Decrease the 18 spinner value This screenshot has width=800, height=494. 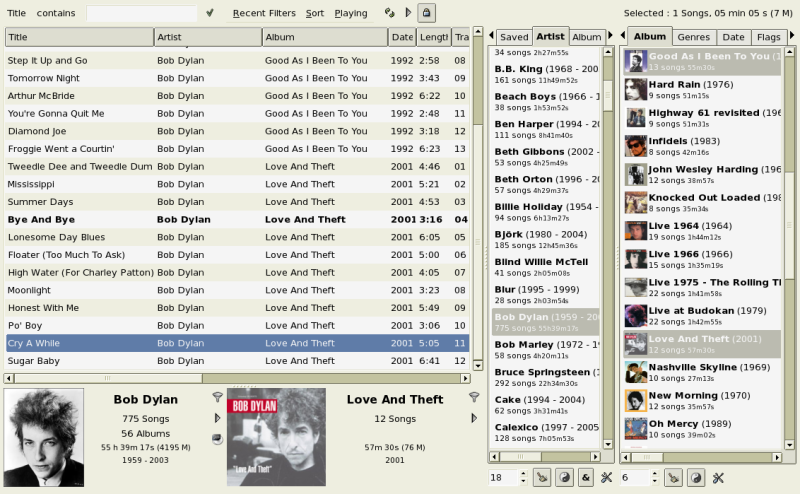pyautogui.click(x=523, y=481)
